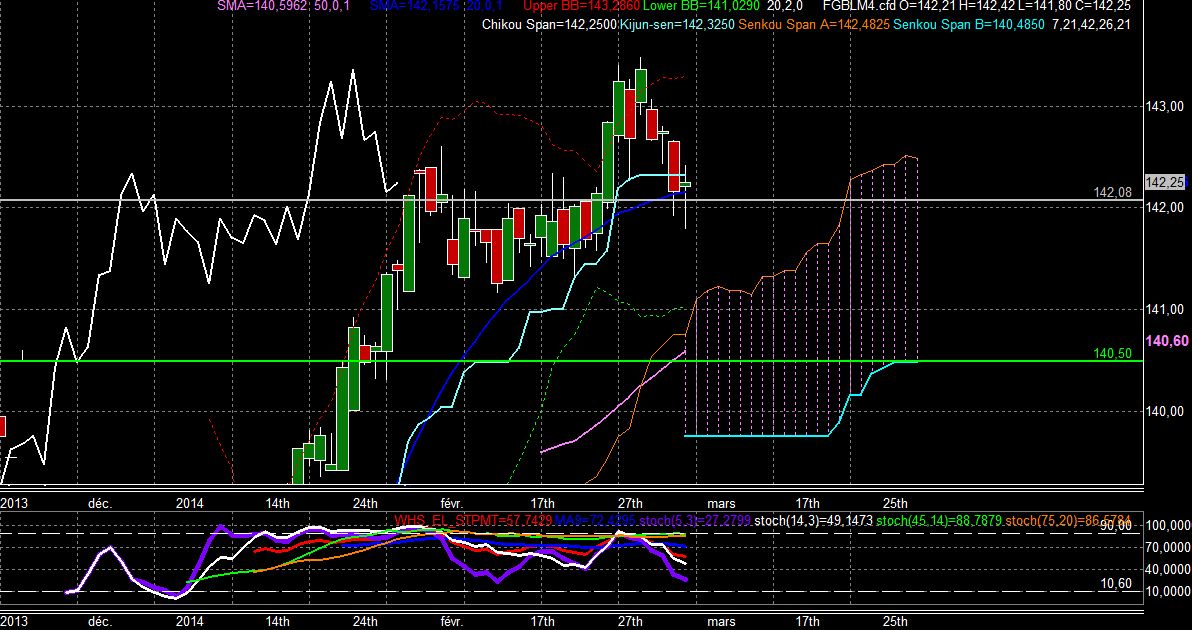
Task: Click the 24th date under the main chart
Action: coord(366,503)
